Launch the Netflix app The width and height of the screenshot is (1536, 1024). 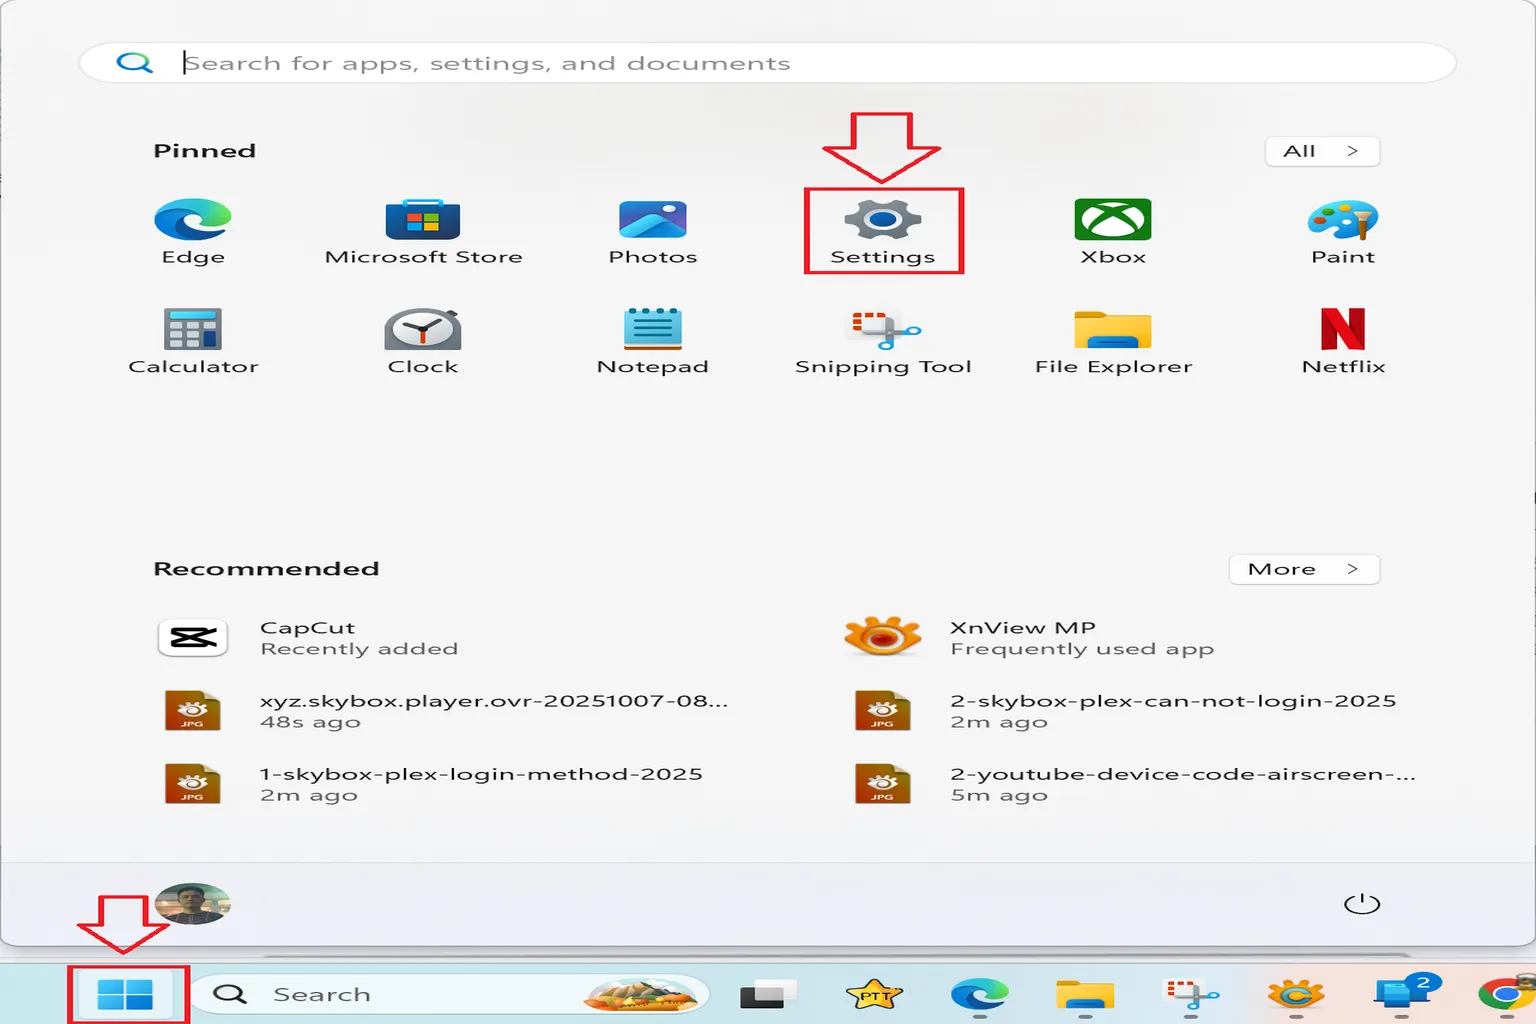coord(1343,341)
